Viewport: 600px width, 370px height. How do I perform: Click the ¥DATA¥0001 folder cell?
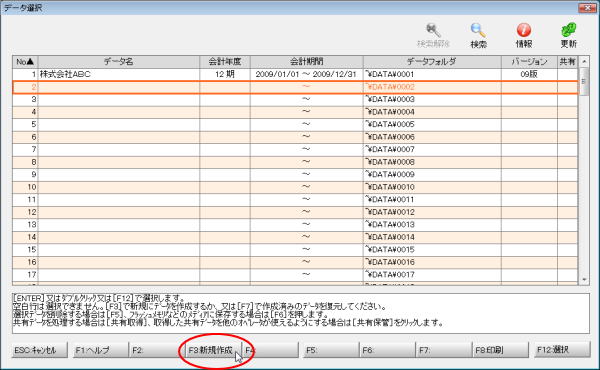(x=432, y=74)
